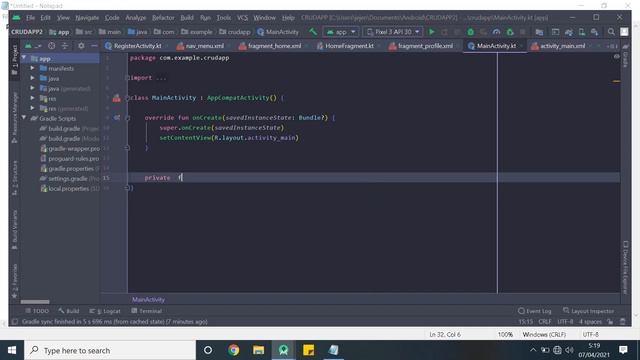This screenshot has height=360, width=640.
Task: Switch to RegisterActivity.kt tab
Action: click(133, 46)
